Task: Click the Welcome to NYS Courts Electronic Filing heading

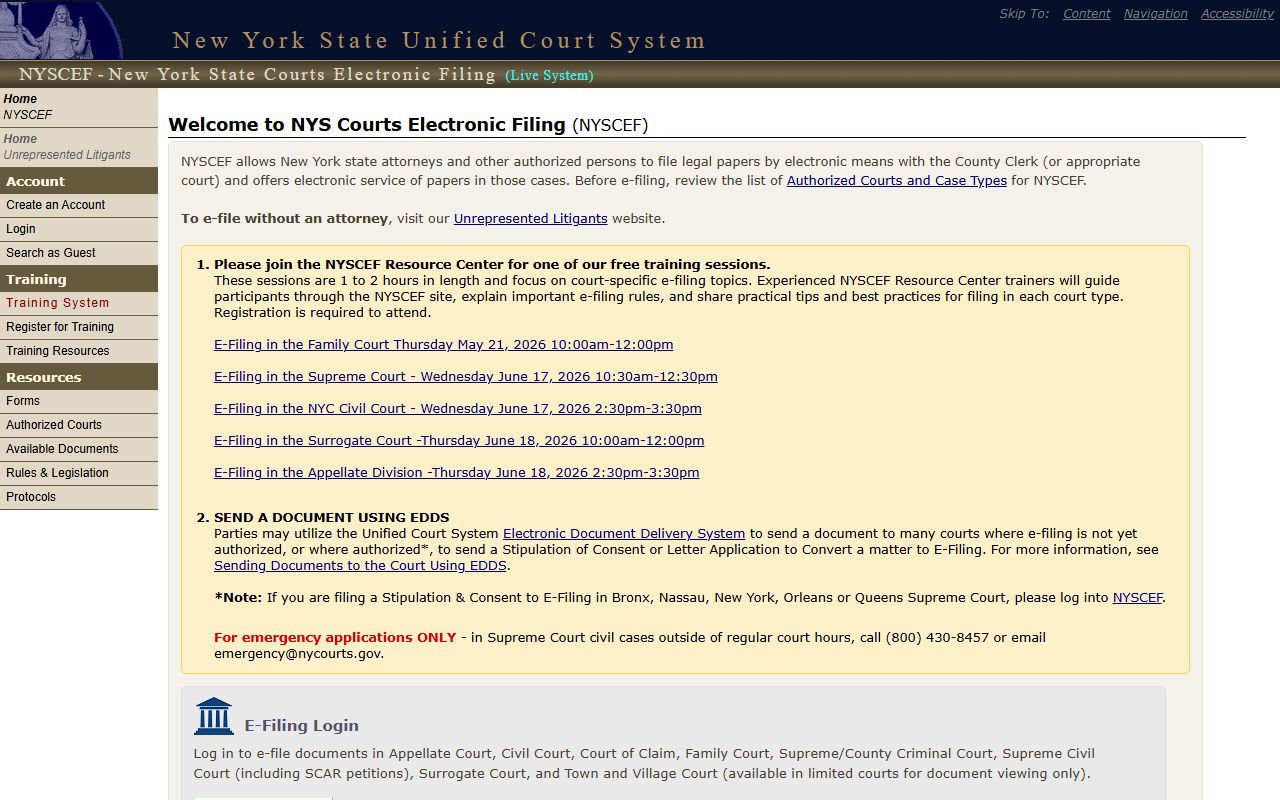Action: [x=408, y=125]
